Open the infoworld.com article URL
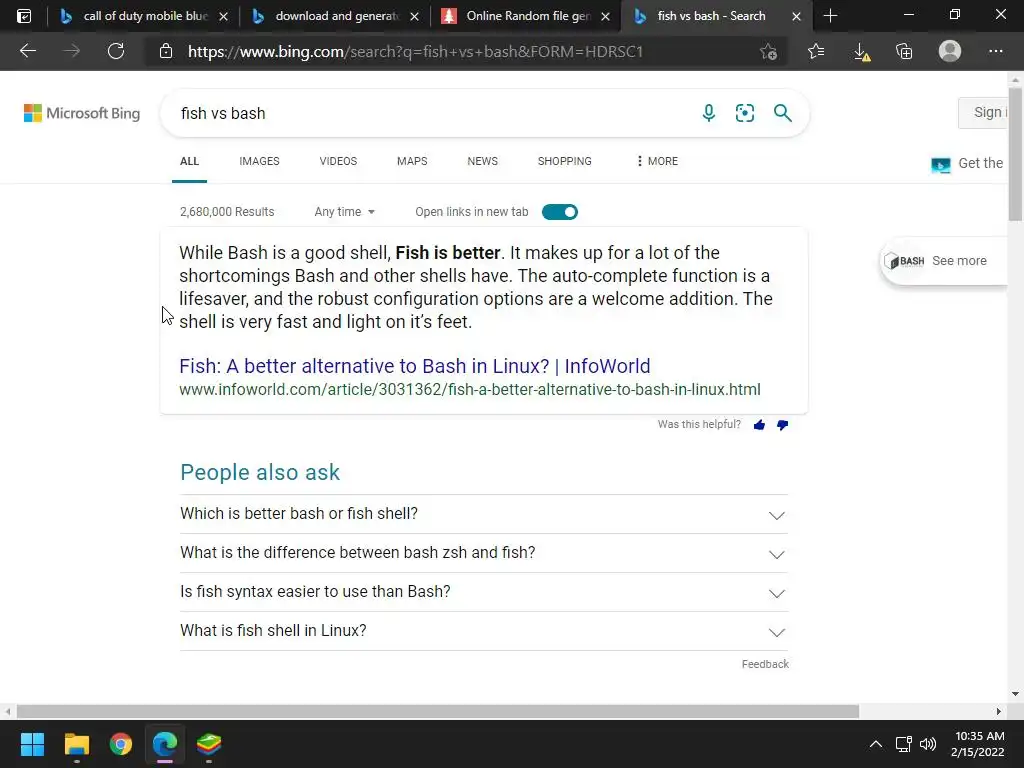Image resolution: width=1024 pixels, height=768 pixels. click(470, 389)
